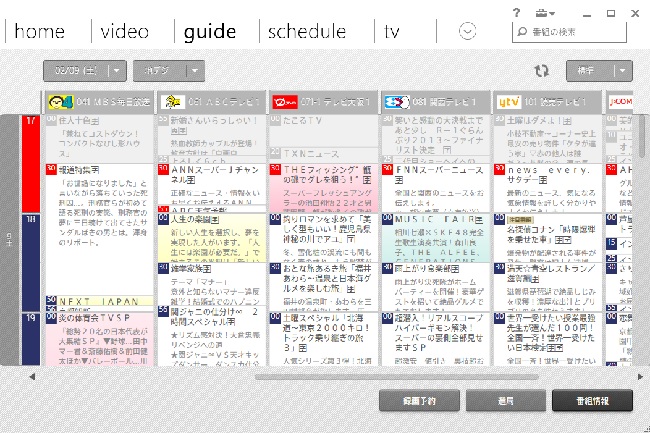
Task: Select the 18 o'clock hour marker
Action: pos(31,262)
